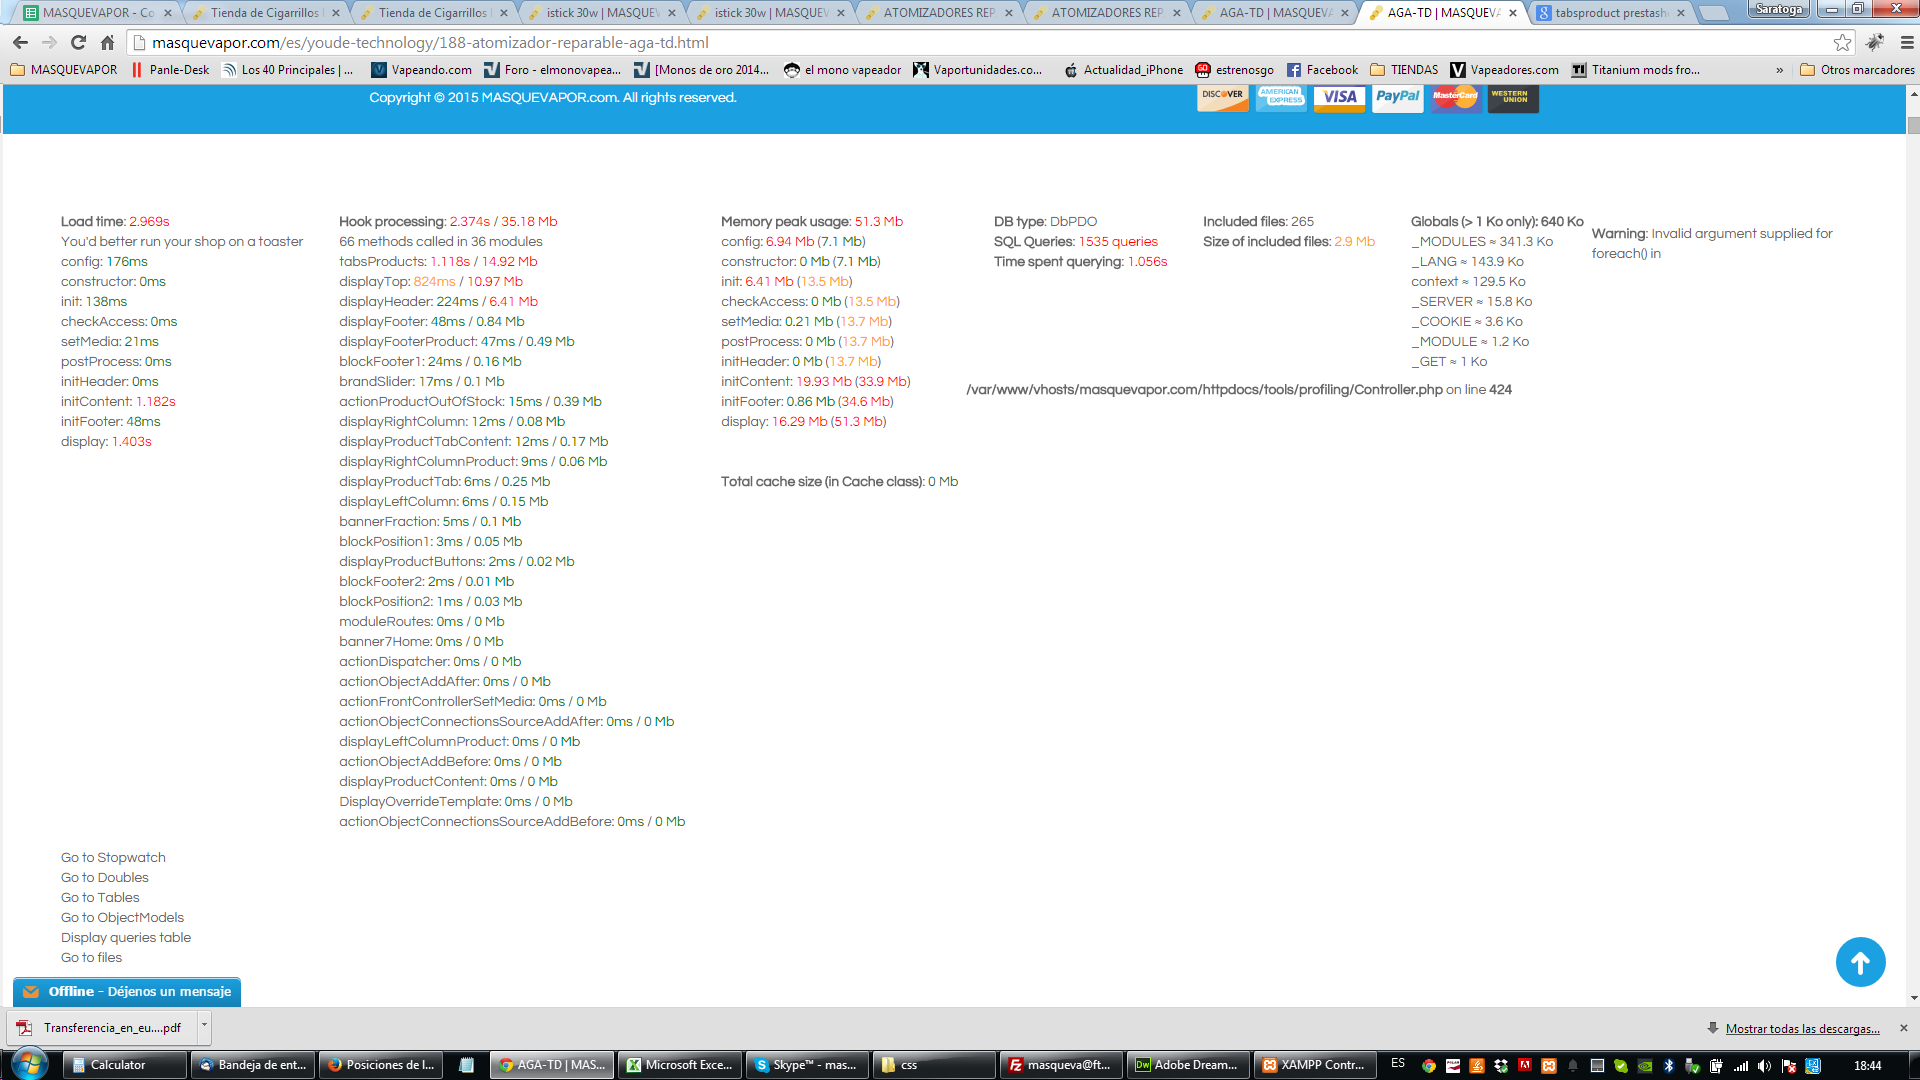Click the home icon in toolbar
This screenshot has width=1920, height=1080.
click(x=108, y=43)
